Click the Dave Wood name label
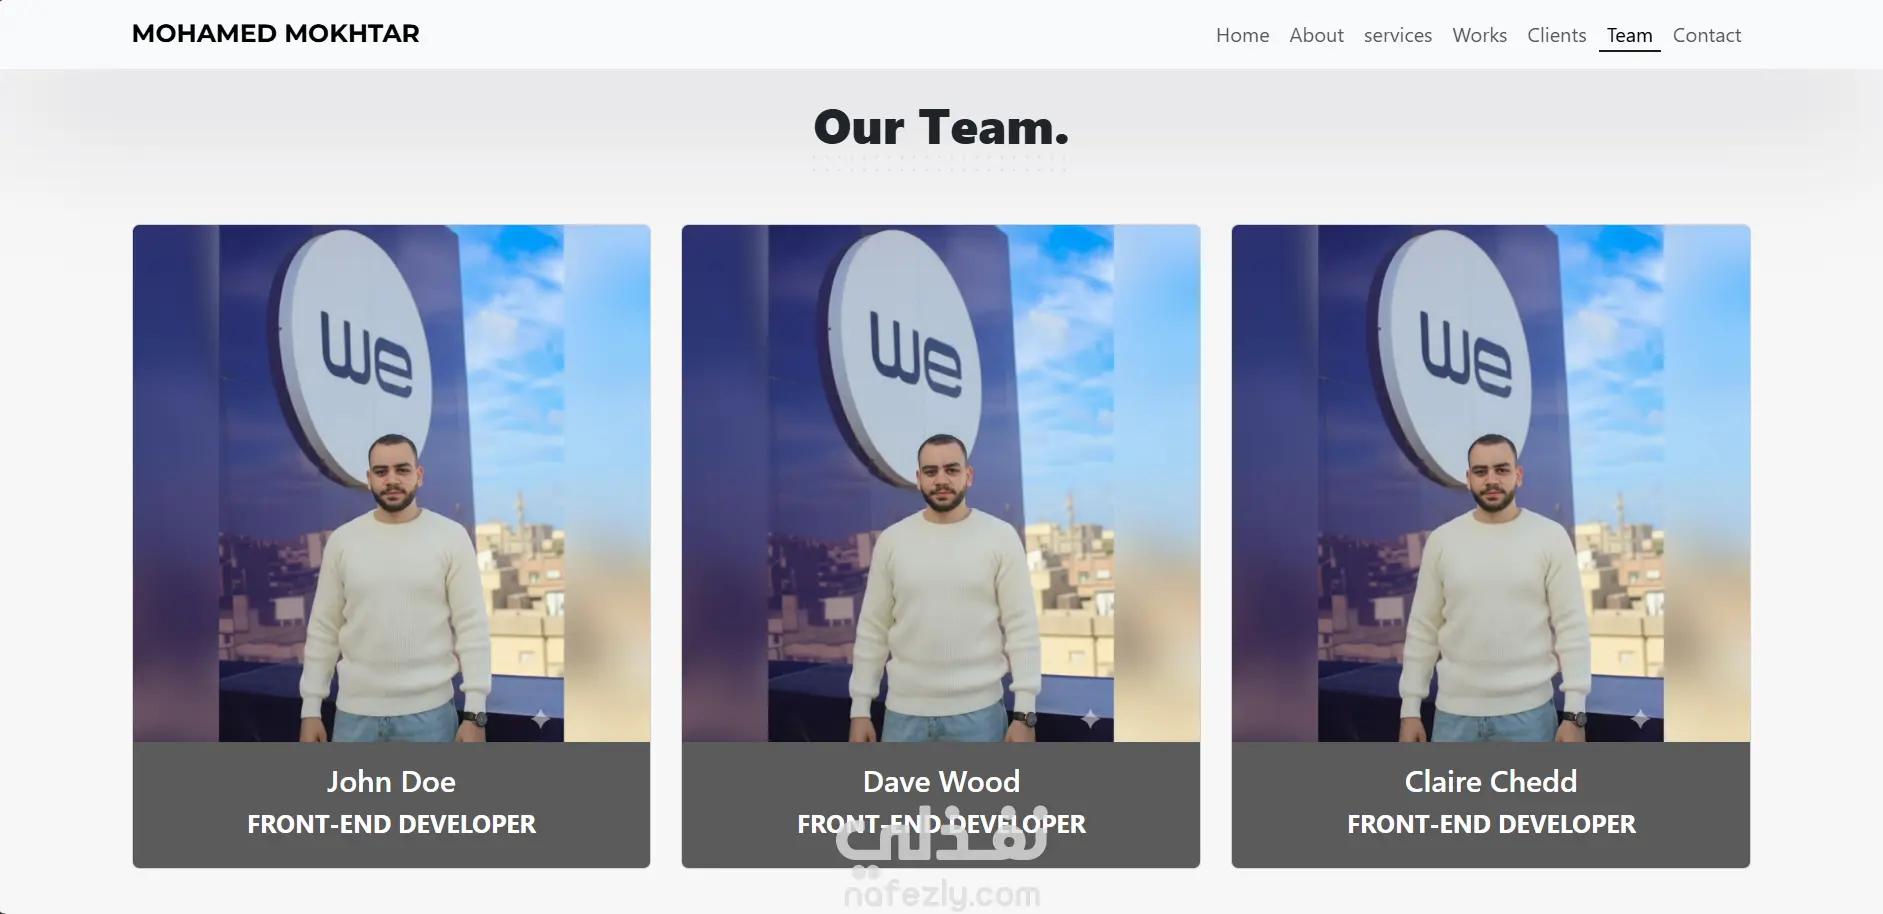Viewport: 1883px width, 914px height. (941, 781)
